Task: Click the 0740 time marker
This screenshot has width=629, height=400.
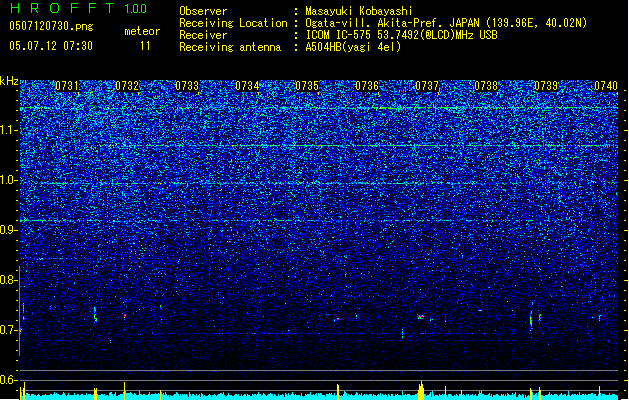Action: (x=606, y=86)
